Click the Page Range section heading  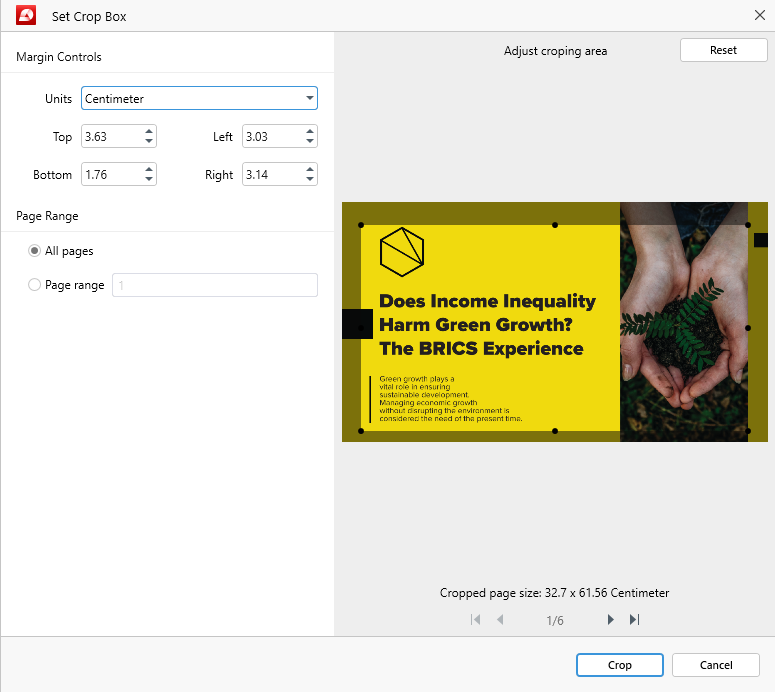coord(47,216)
